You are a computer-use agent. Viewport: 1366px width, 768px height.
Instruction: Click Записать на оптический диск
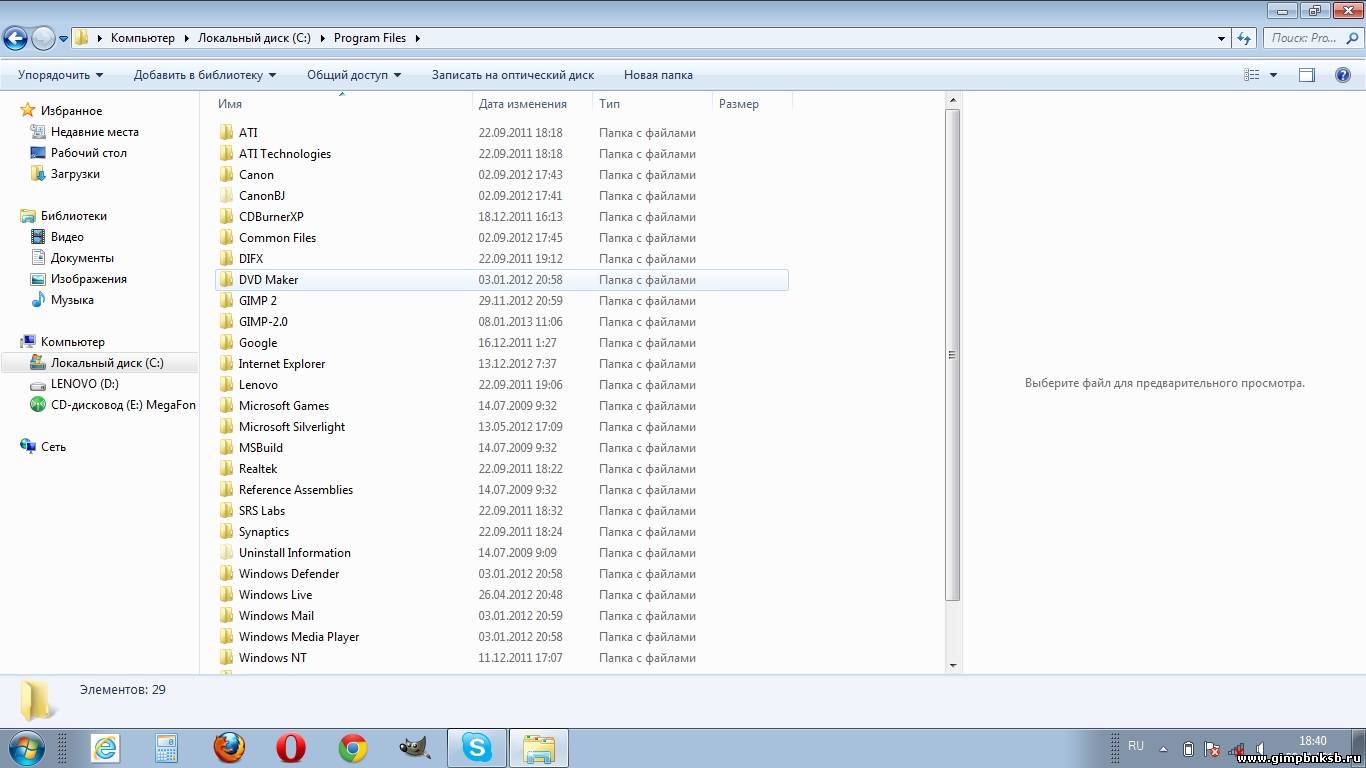(513, 75)
